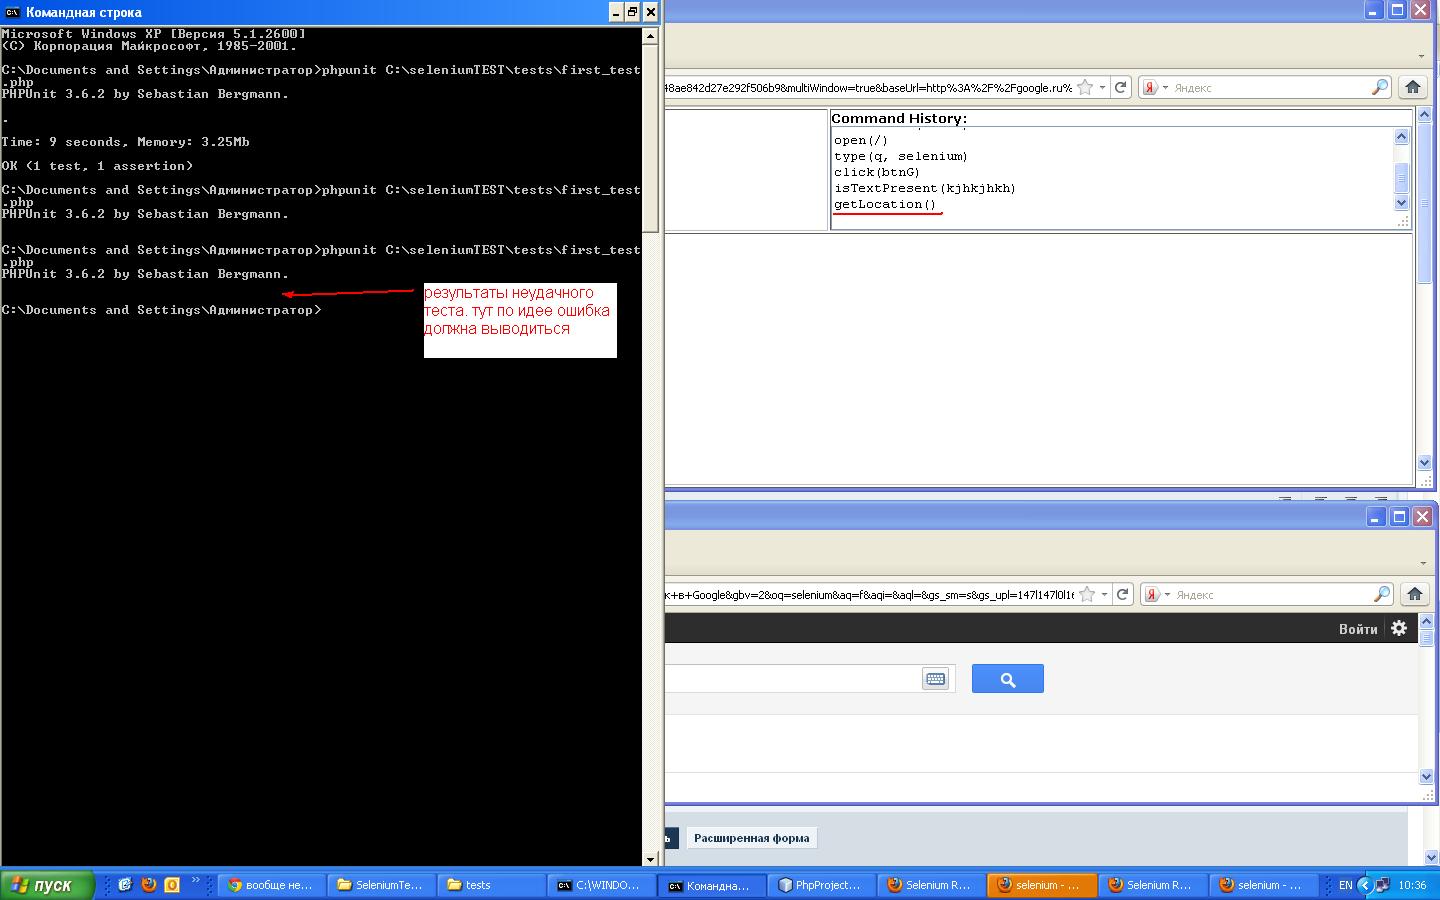Click Command History textarea resize grip
Viewport: 1440px width, 900px height.
click(1402, 220)
